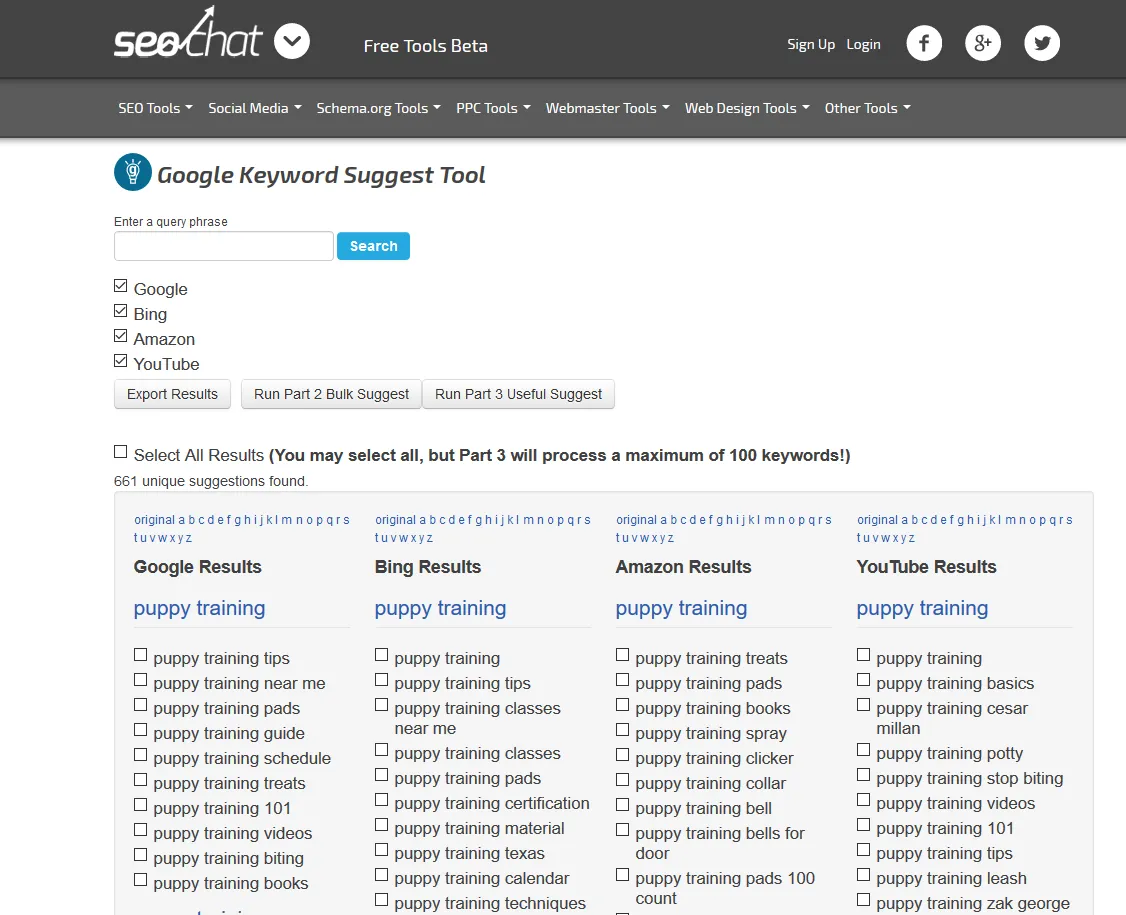Check 'puppy training treats' in Amazon results
Image resolution: width=1126 pixels, height=915 pixels.
[623, 654]
